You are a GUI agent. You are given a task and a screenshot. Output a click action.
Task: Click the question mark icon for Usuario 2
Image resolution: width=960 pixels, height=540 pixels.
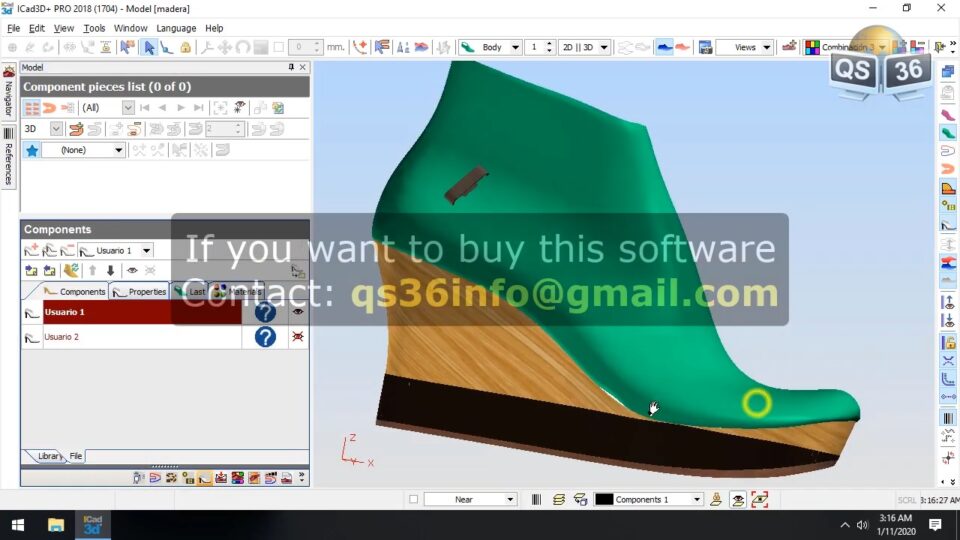pyautogui.click(x=265, y=337)
